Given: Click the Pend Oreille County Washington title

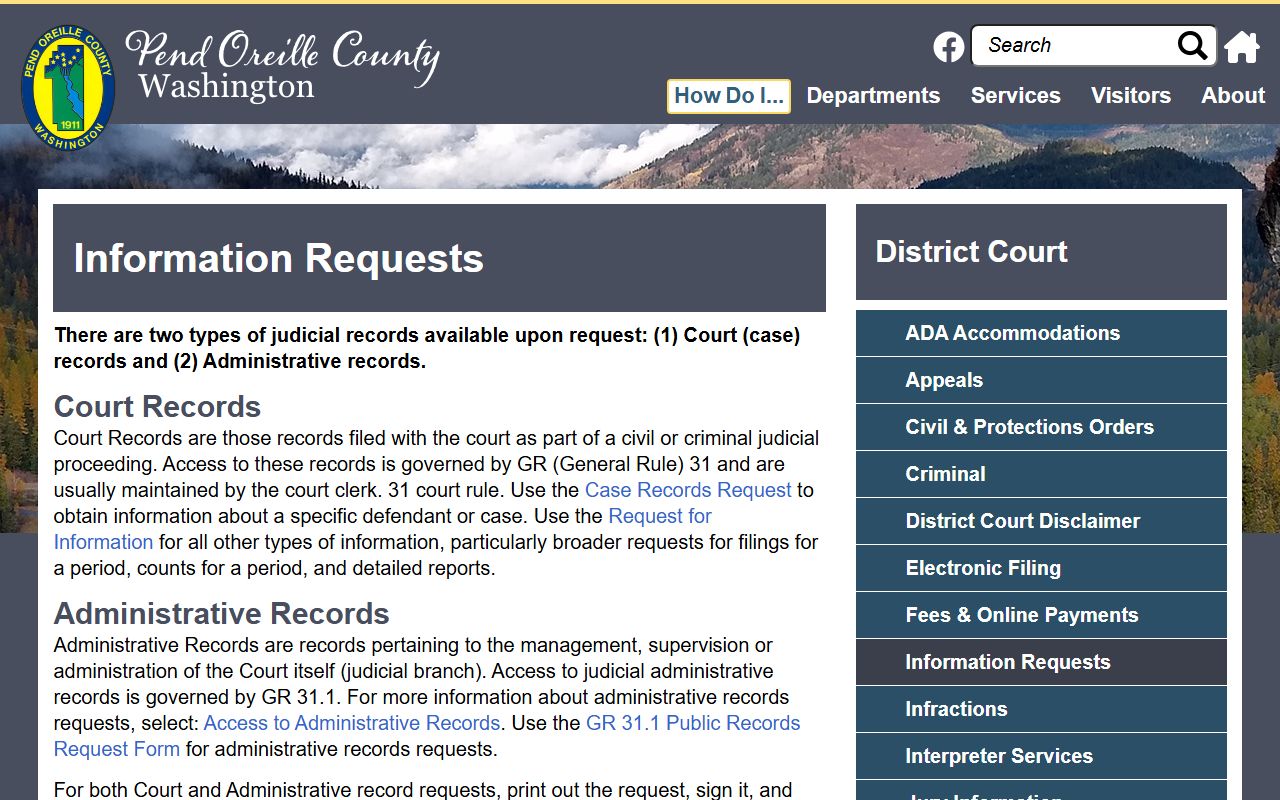Looking at the screenshot, I should (283, 66).
